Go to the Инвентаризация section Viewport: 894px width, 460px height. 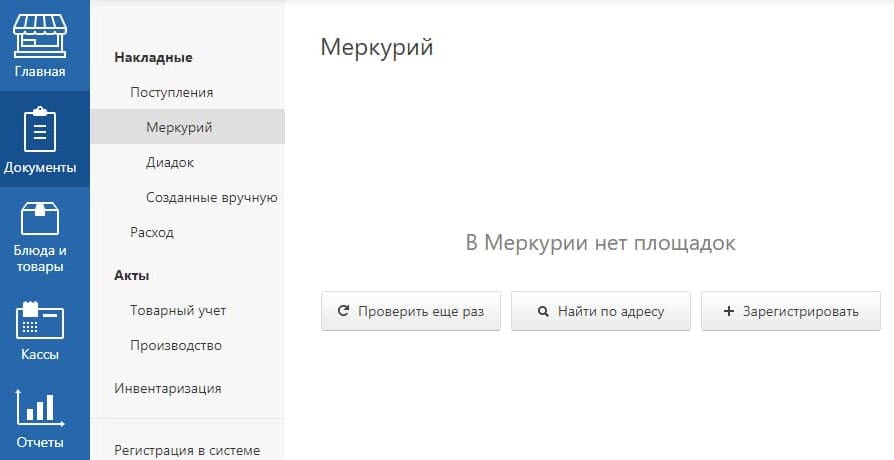168,389
